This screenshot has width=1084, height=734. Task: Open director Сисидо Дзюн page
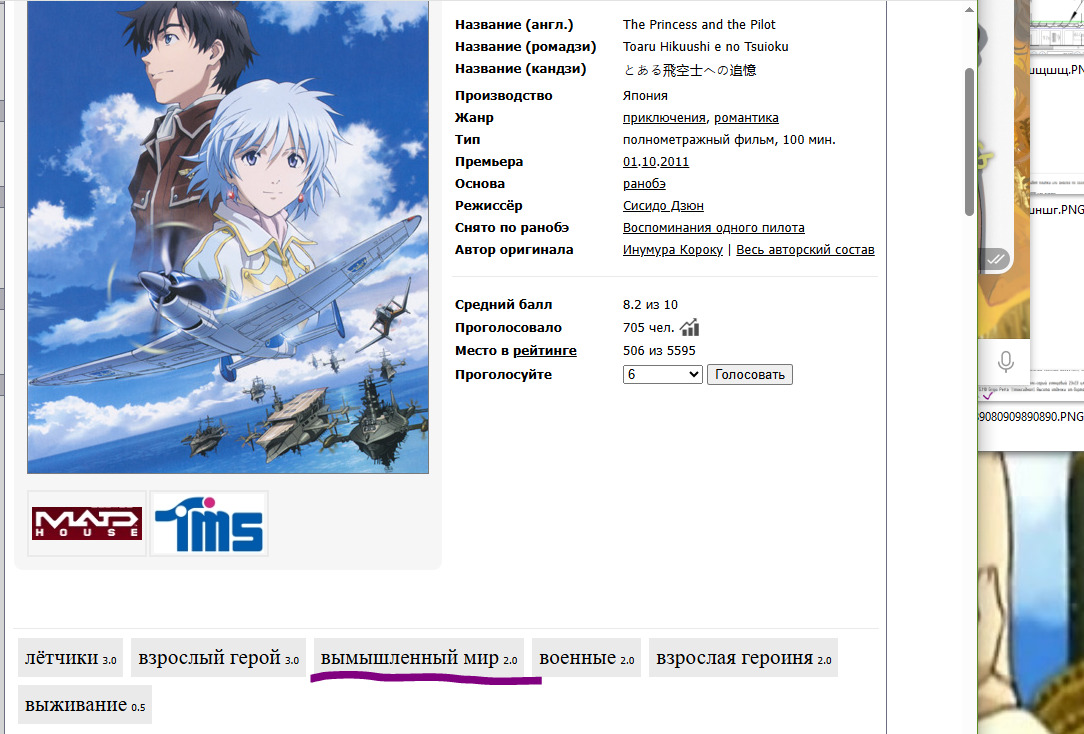coord(663,205)
